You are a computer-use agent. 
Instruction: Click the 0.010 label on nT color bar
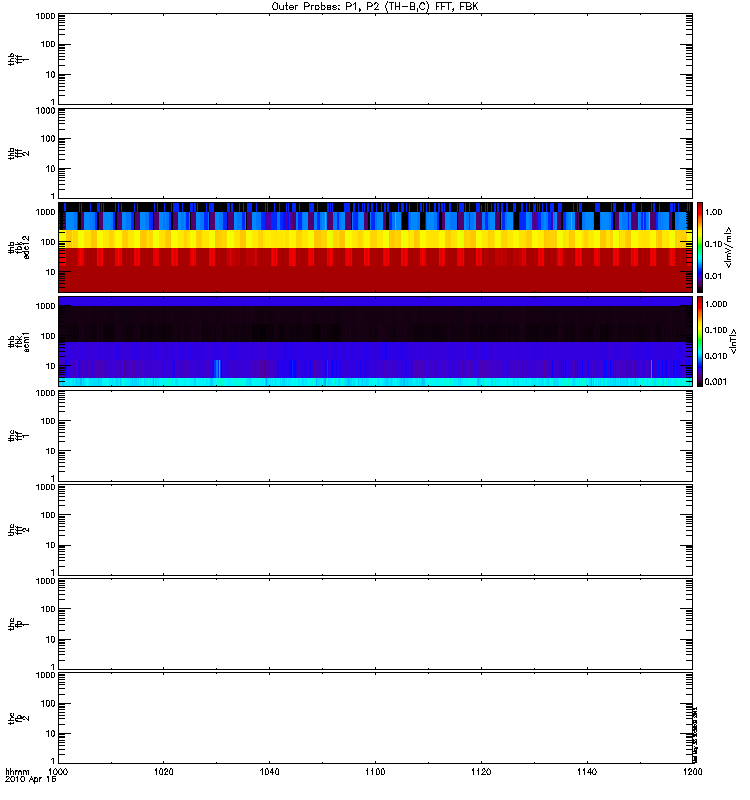tap(716, 356)
